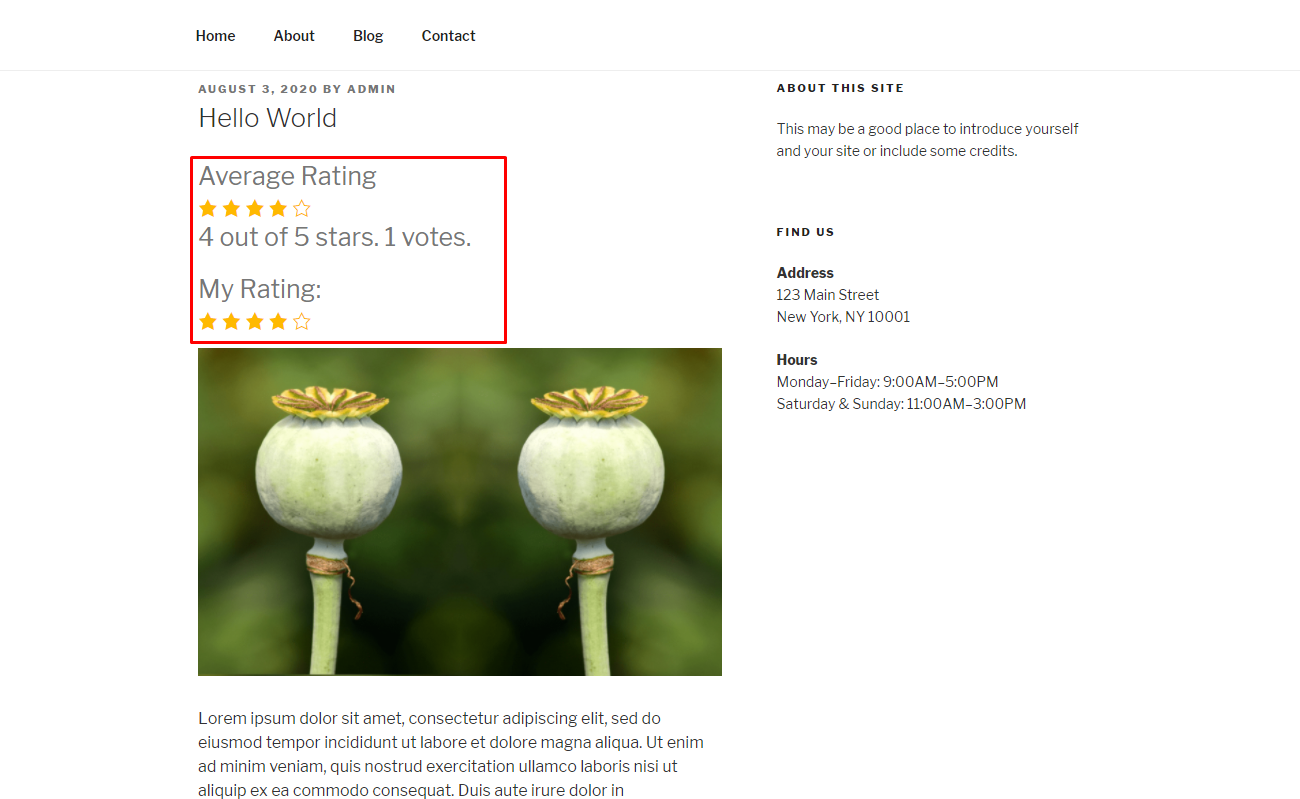
Task: Click second star in Average Rating row
Action: (231, 209)
